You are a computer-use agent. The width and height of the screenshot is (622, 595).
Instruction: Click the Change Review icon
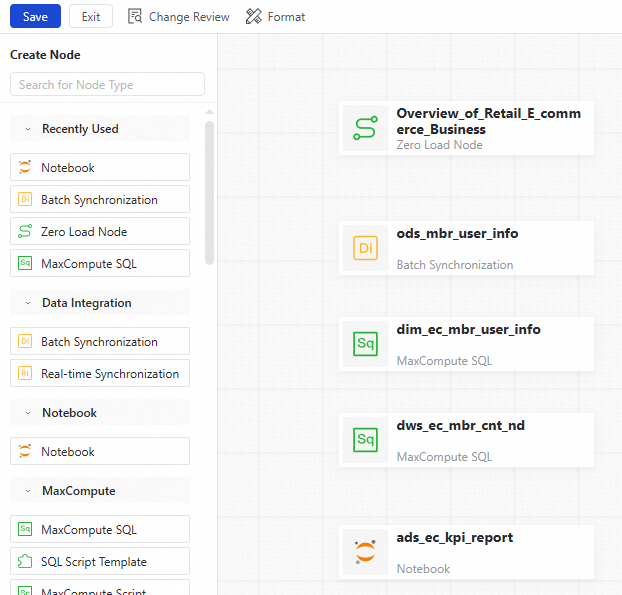click(136, 17)
